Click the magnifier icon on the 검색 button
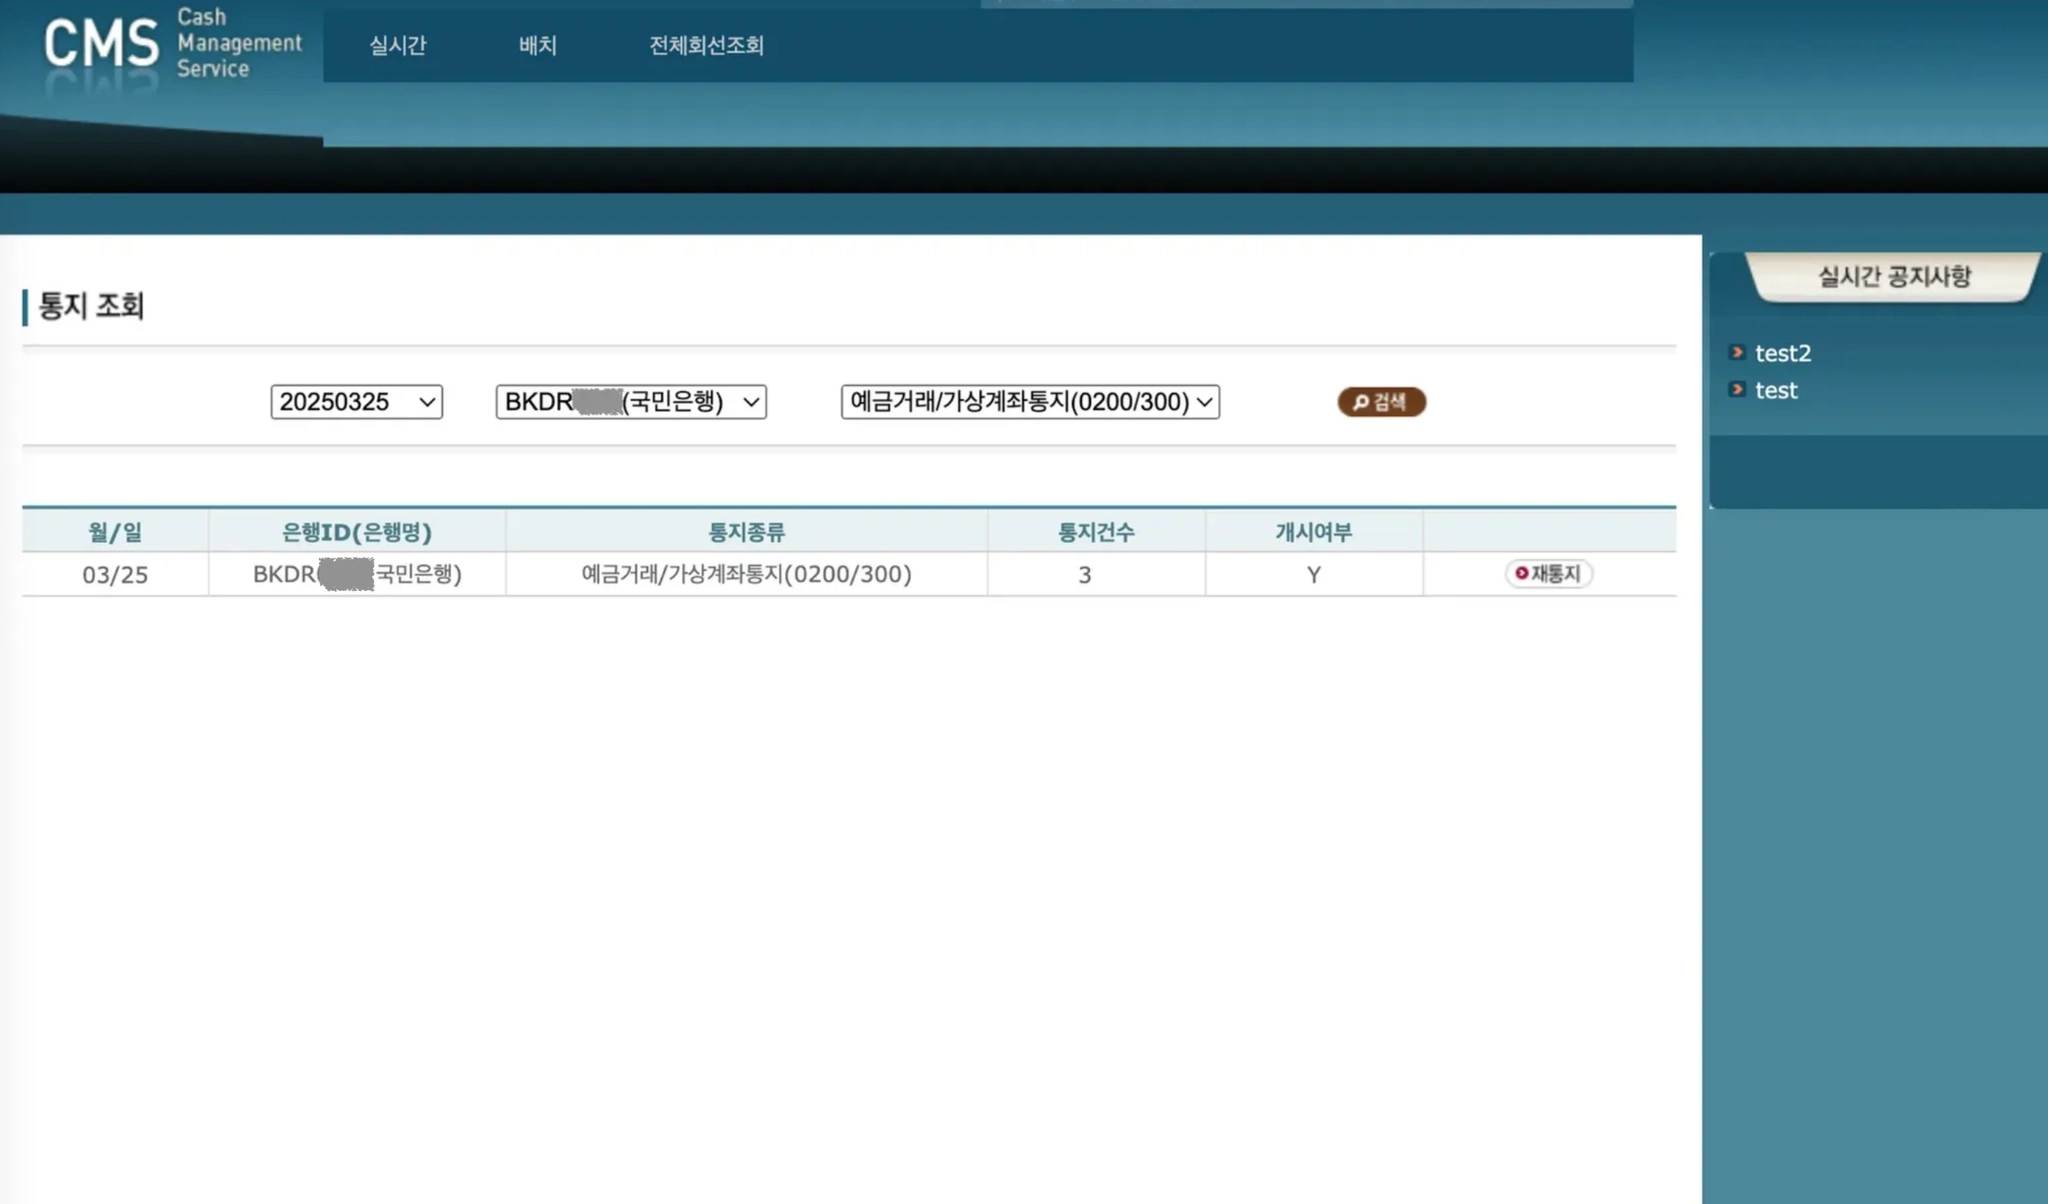The image size is (2048, 1204). click(x=1360, y=402)
